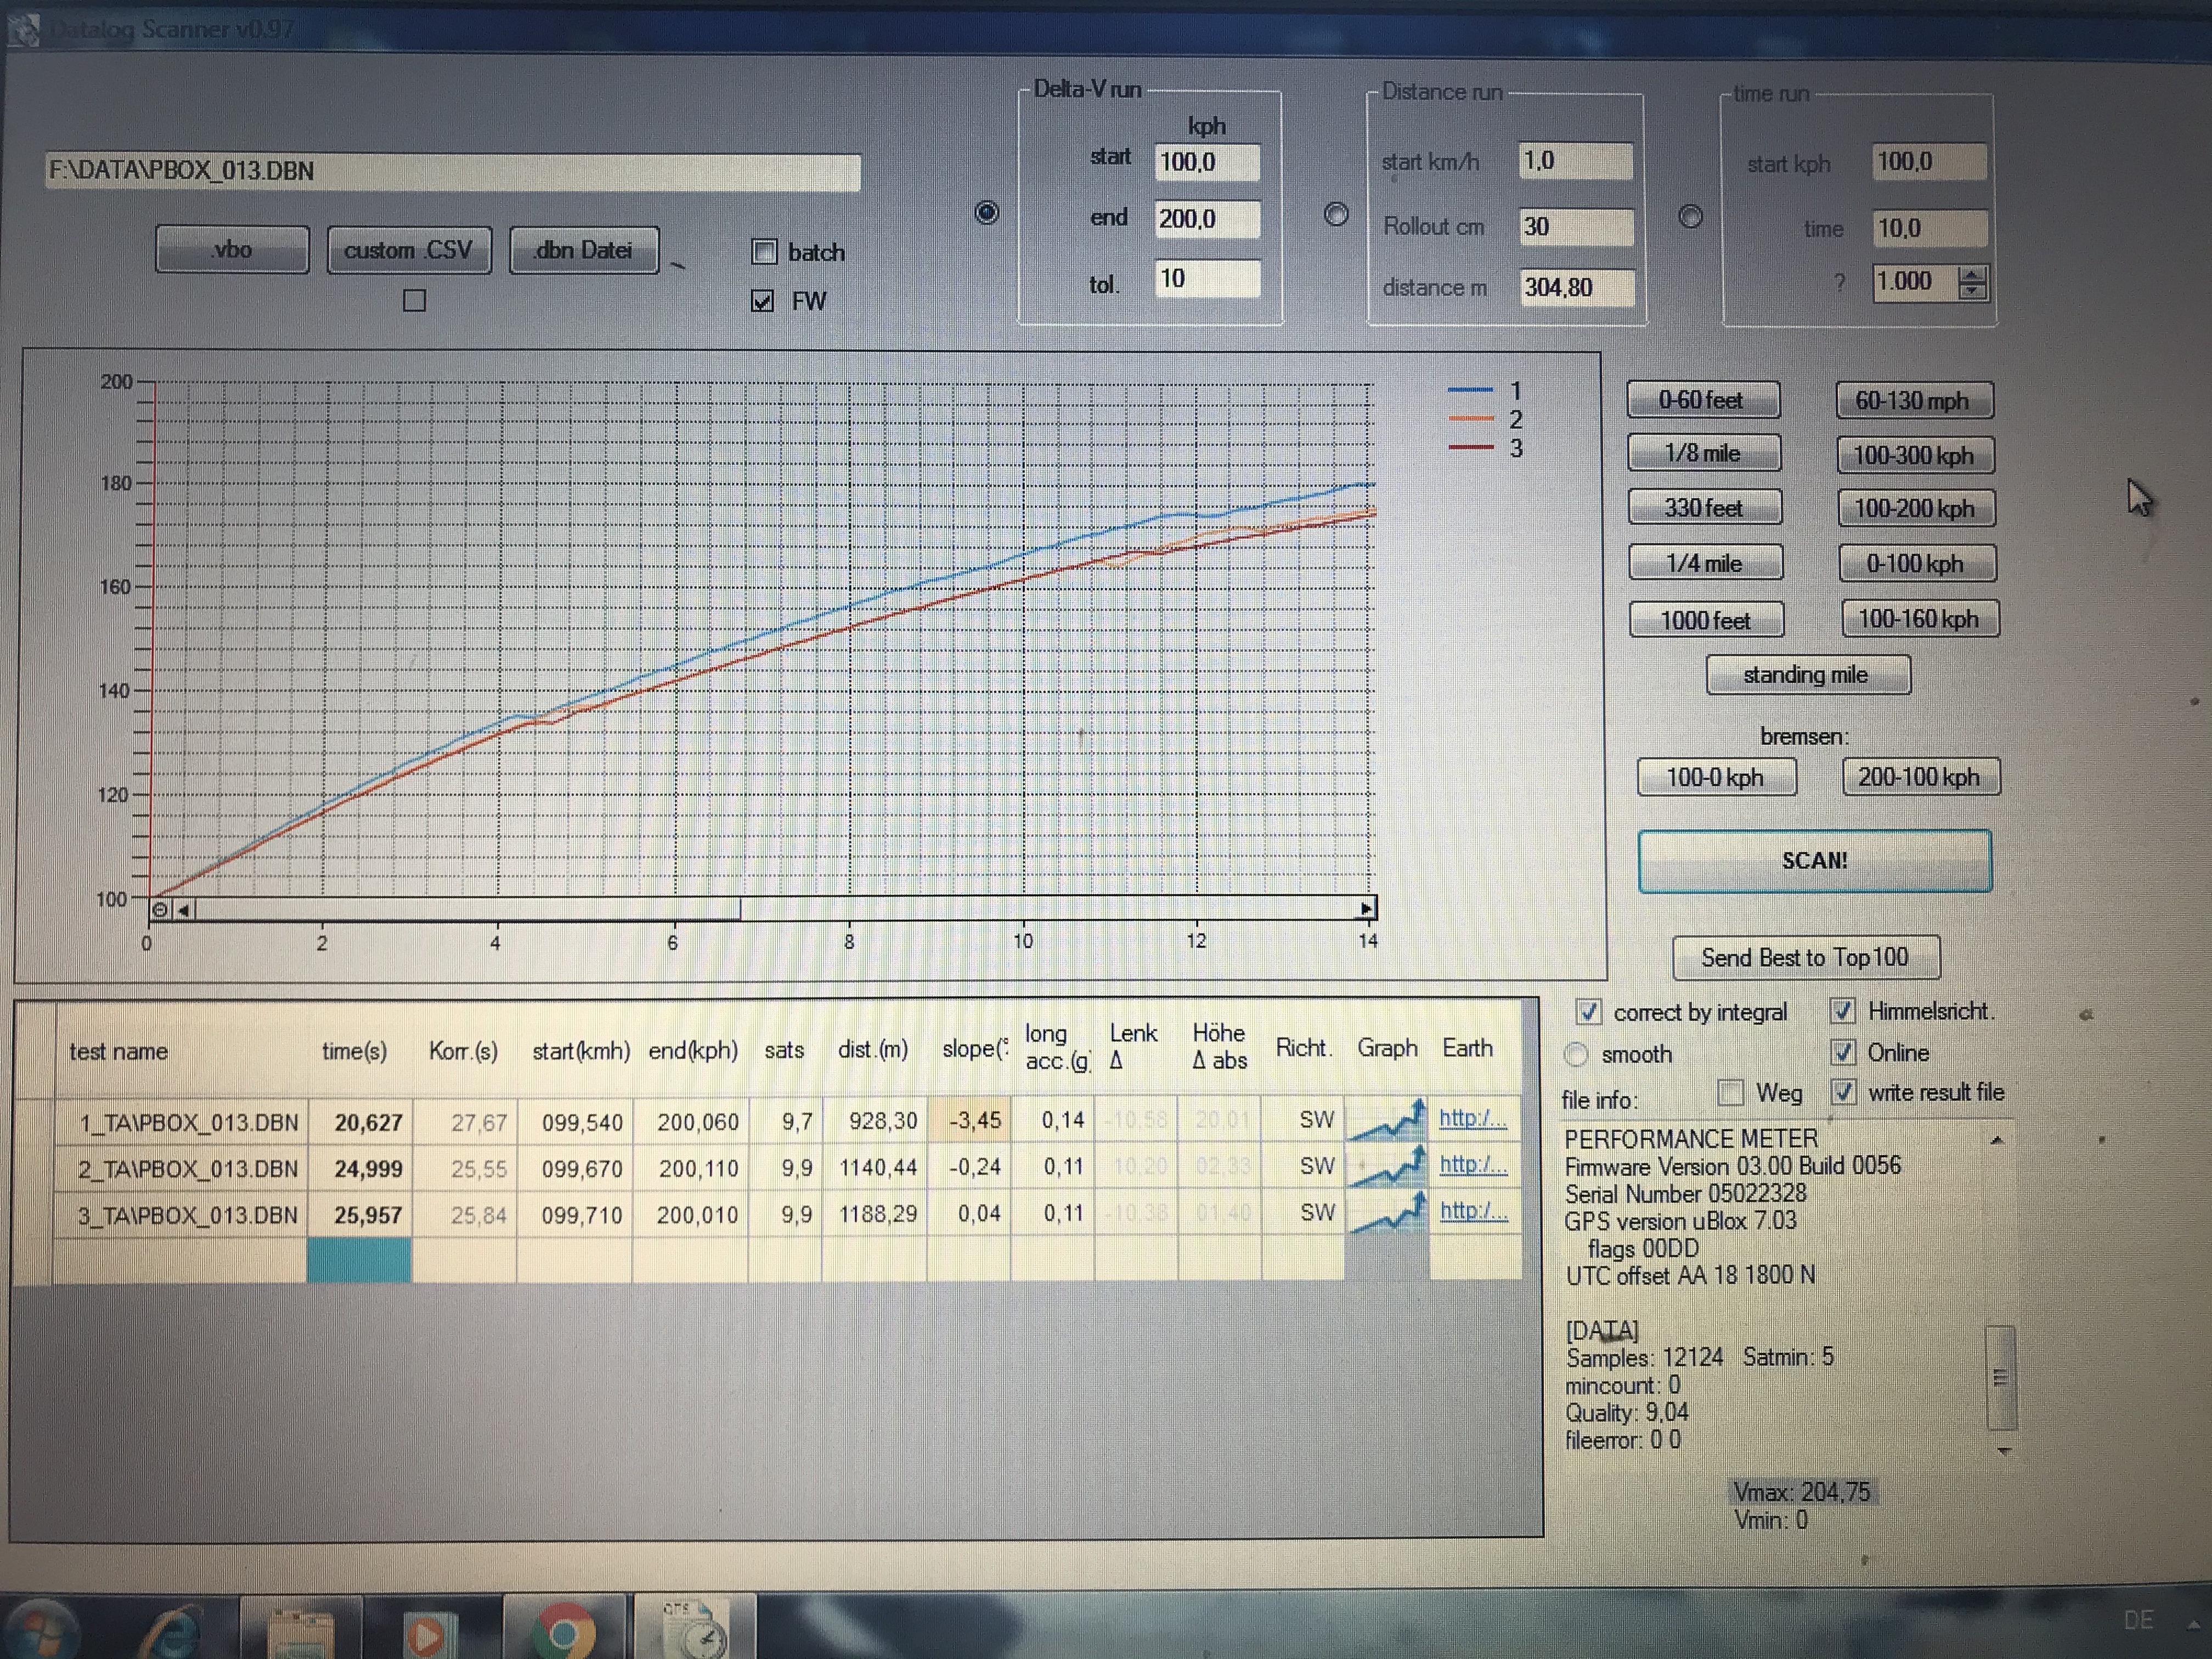This screenshot has width=2212, height=1659.
Task: Increase the time run spinner value
Action: [1972, 275]
